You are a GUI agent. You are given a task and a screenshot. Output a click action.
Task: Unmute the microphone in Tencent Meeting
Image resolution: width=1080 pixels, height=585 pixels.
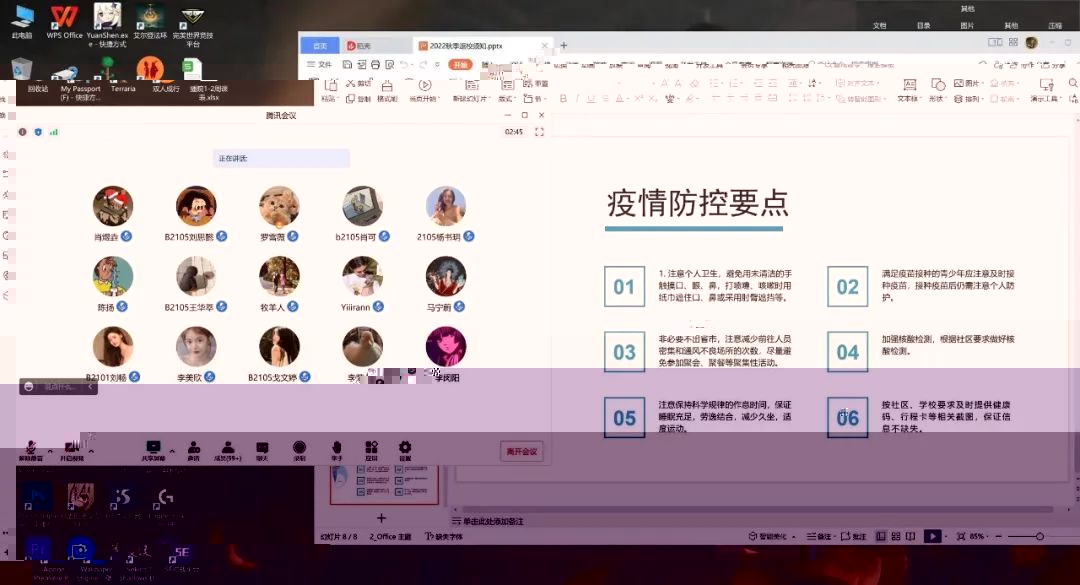click(30, 450)
